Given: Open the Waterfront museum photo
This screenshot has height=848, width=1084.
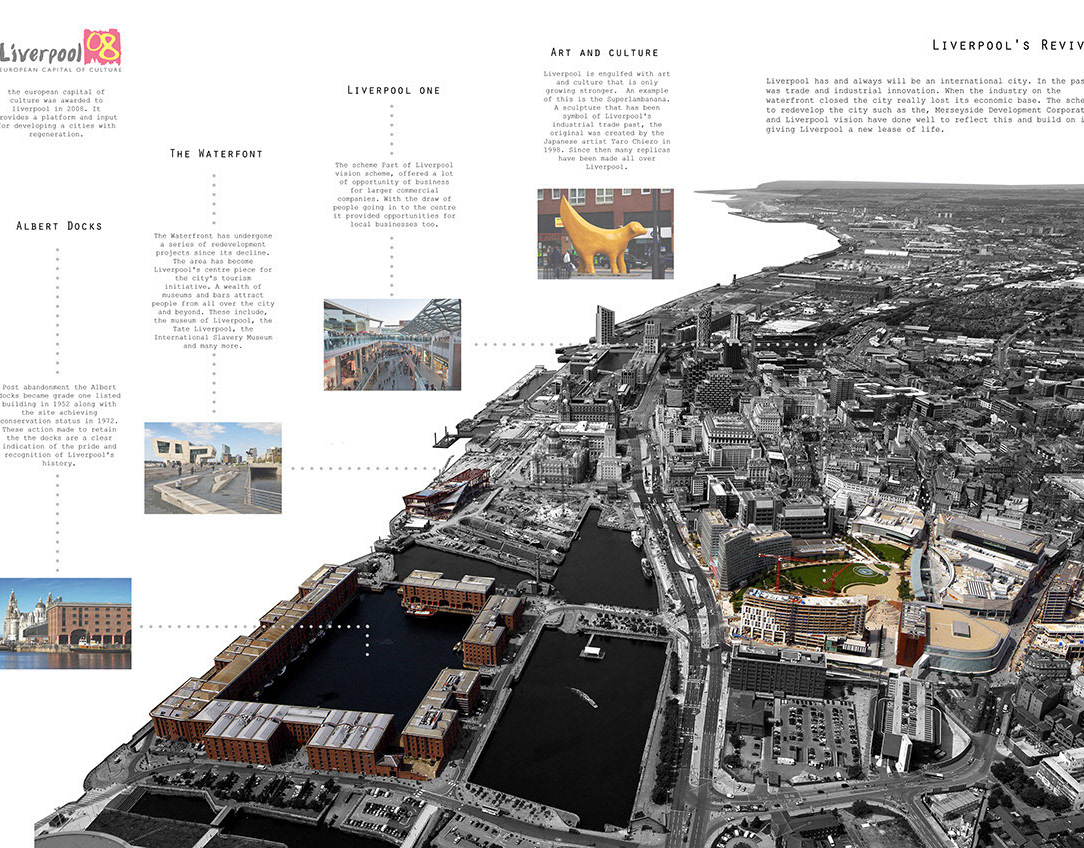Looking at the screenshot, I should 212,467.
